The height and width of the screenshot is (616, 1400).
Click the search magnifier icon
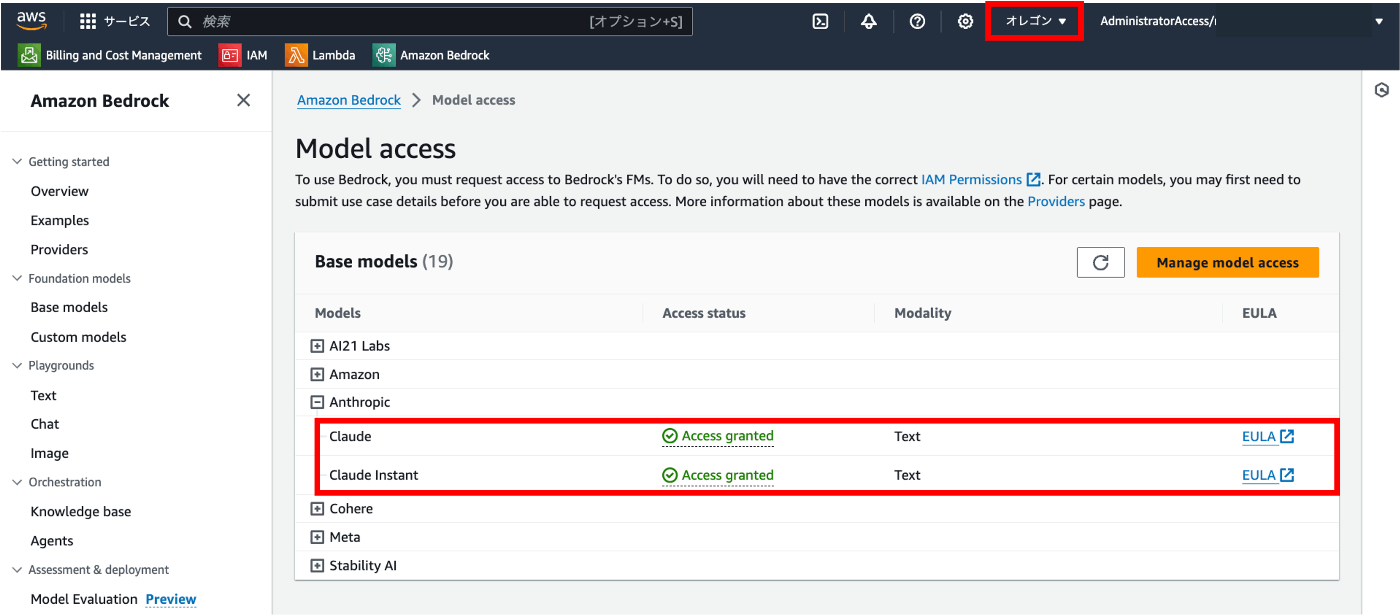click(185, 21)
